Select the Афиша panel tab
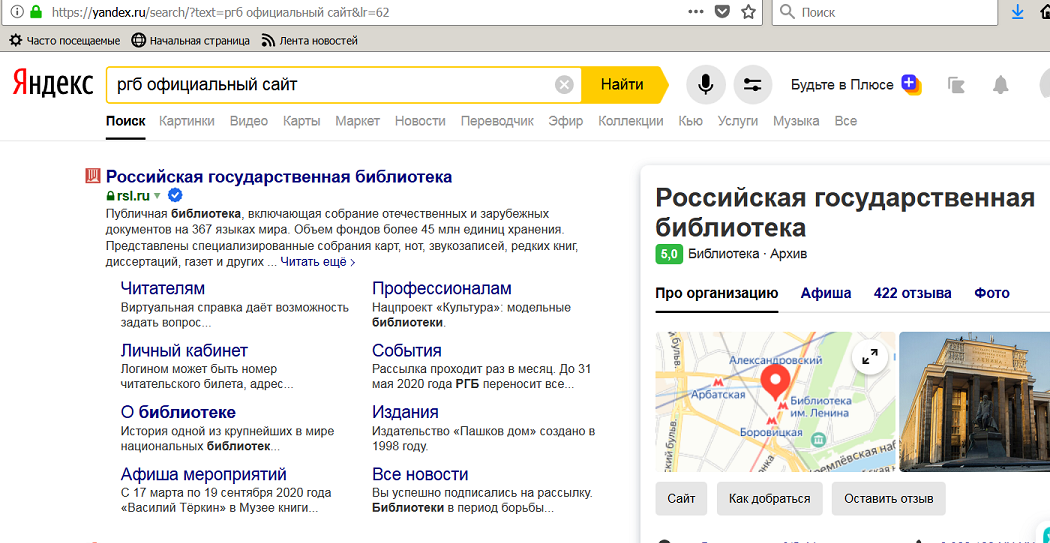This screenshot has height=543, width=1050. point(826,293)
